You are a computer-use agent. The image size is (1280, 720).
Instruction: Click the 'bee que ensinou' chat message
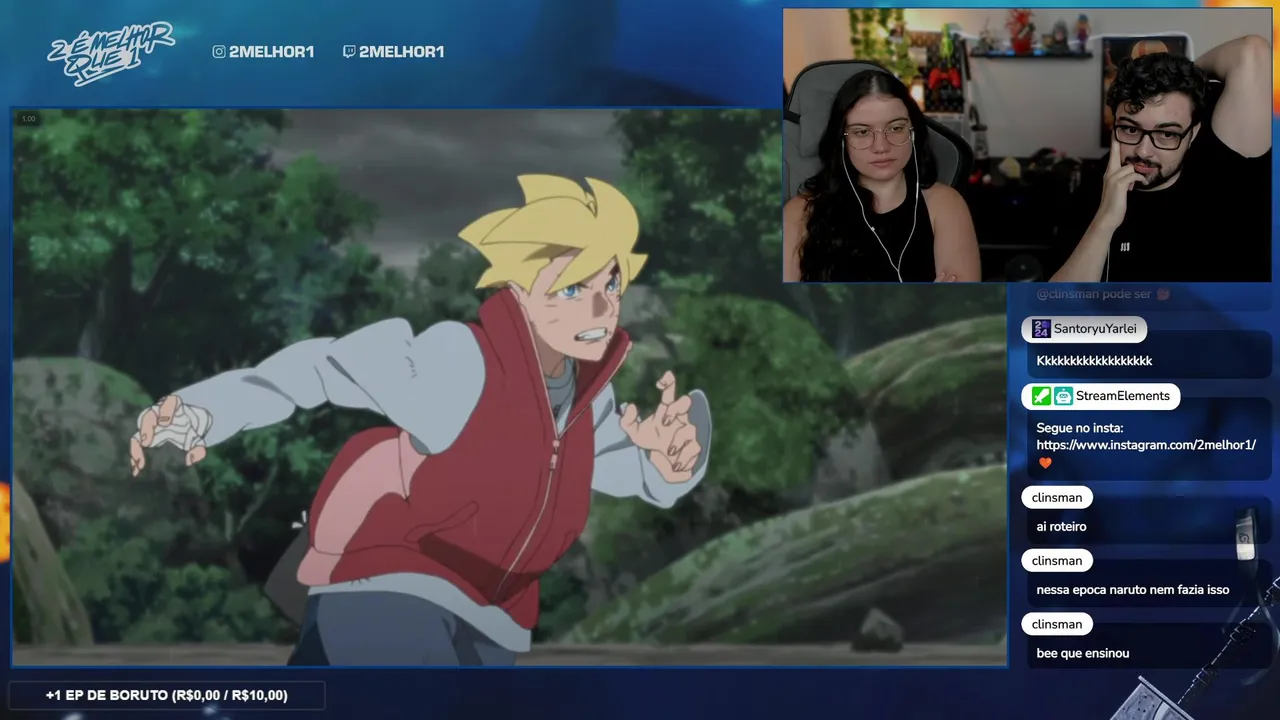(x=1082, y=653)
